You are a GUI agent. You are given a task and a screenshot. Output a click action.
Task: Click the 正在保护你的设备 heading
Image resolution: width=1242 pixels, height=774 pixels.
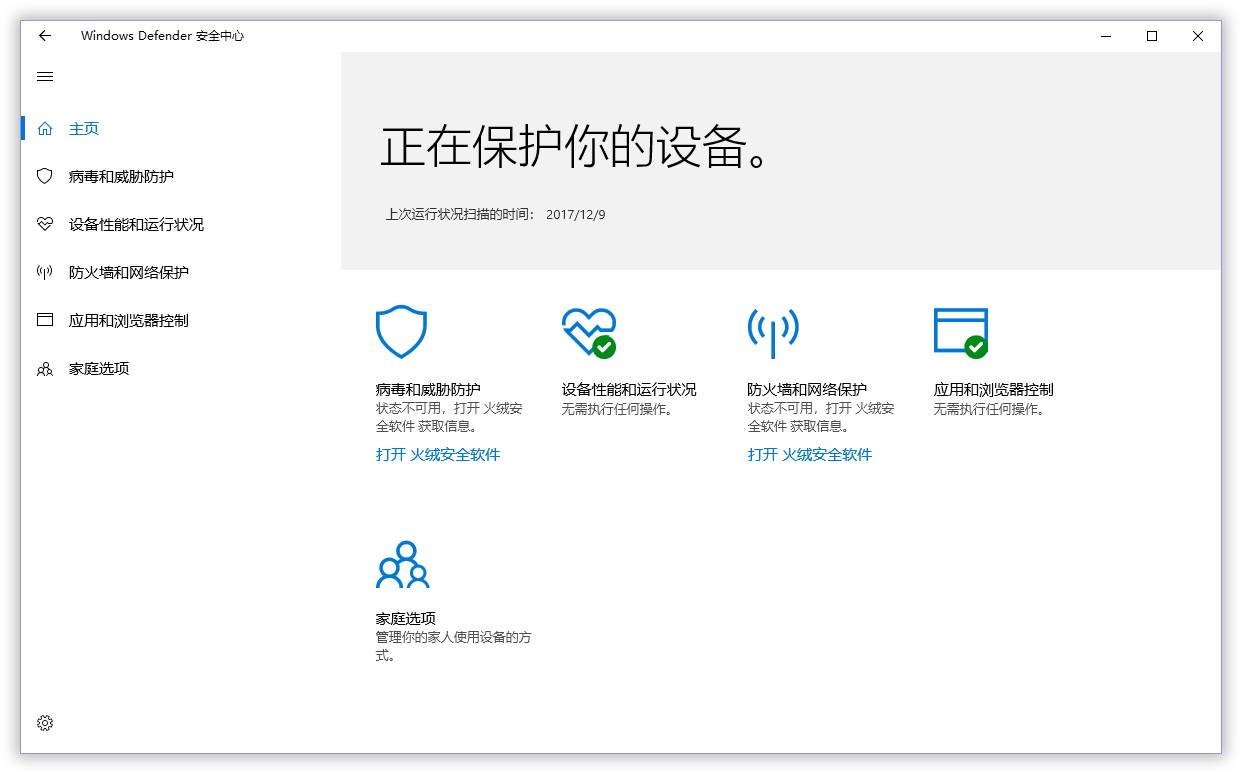tap(576, 147)
